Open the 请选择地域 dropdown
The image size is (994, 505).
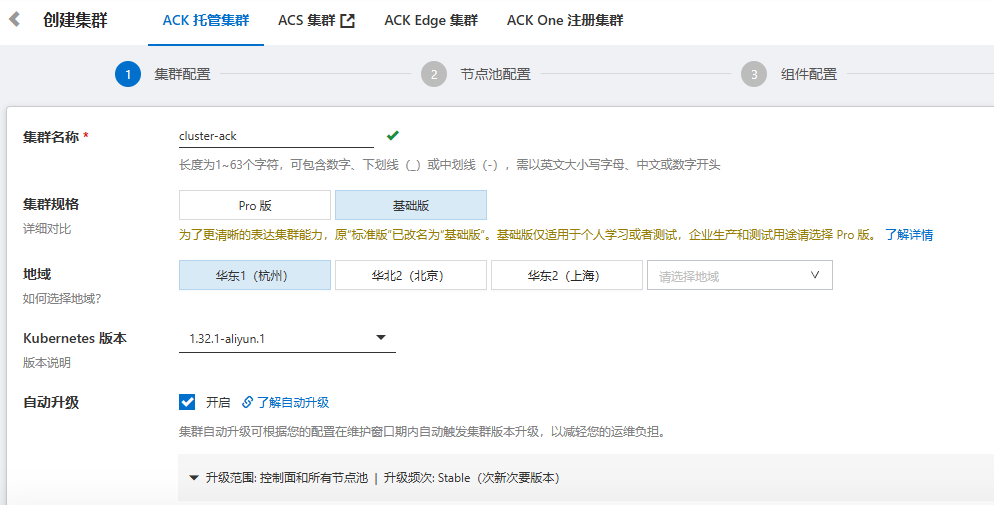coord(740,276)
